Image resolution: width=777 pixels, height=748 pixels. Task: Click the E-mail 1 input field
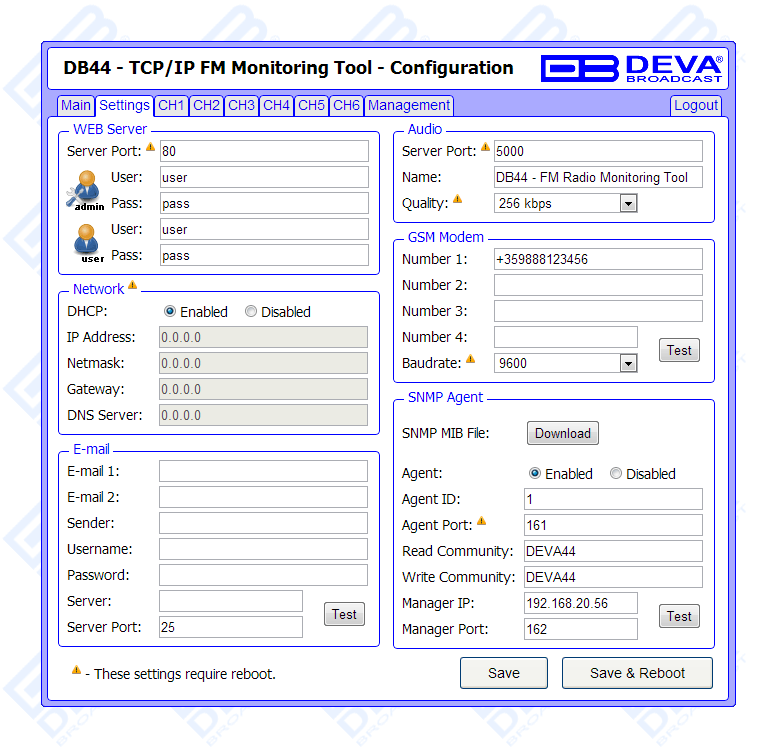coord(263,471)
